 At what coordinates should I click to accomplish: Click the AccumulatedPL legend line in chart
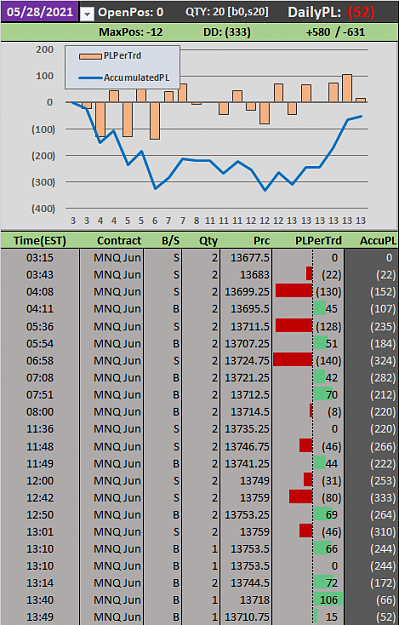(x=90, y=78)
